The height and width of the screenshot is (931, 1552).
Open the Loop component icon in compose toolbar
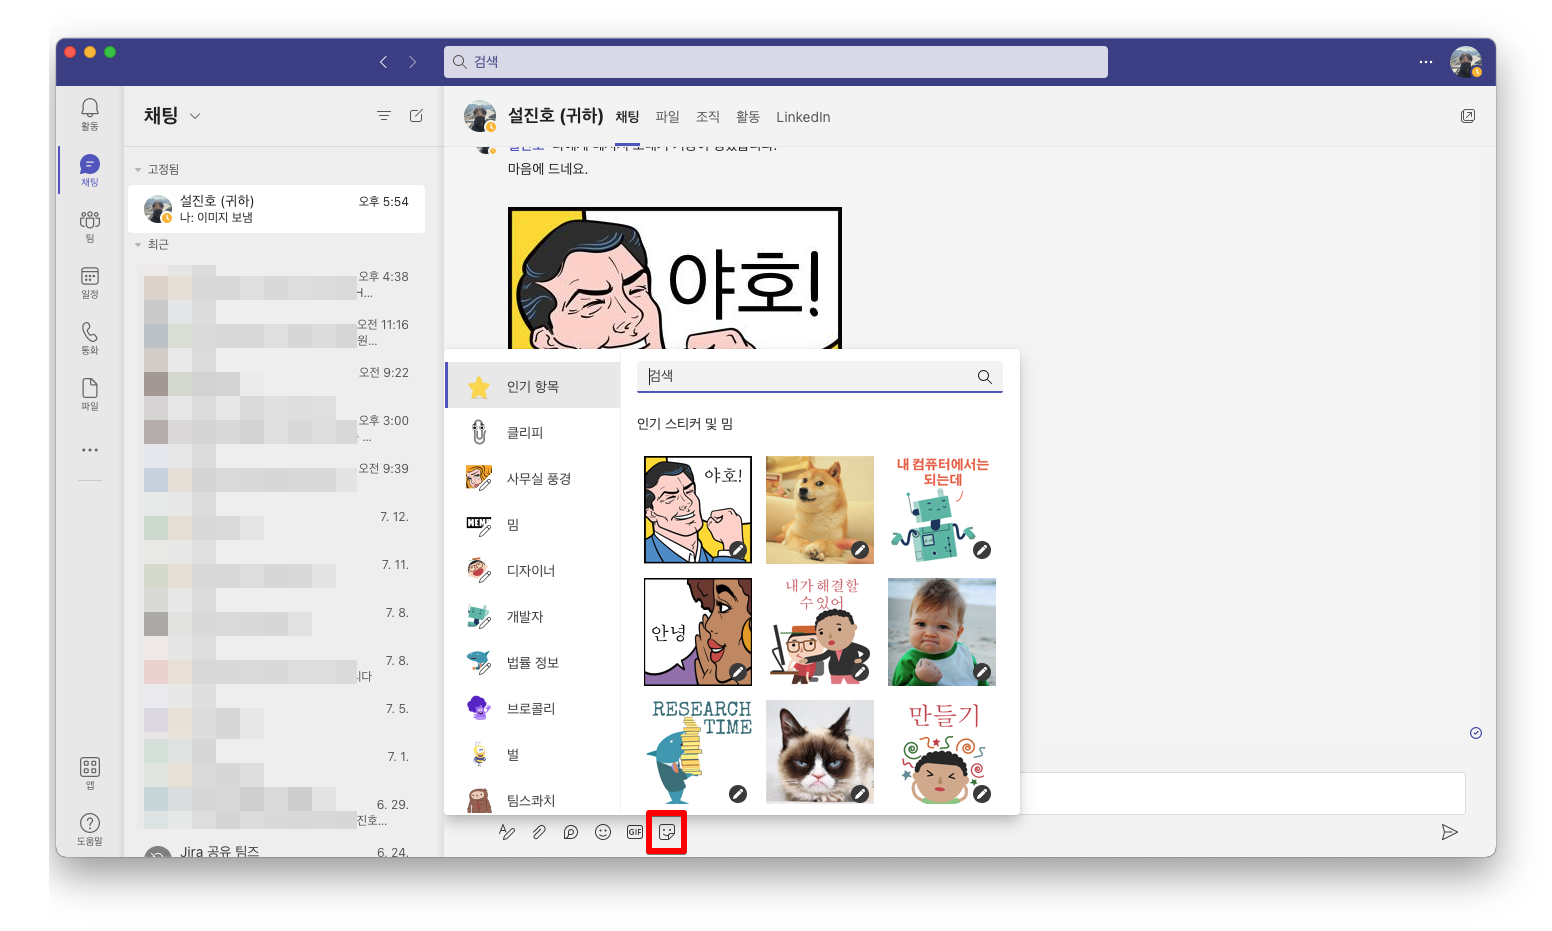pyautogui.click(x=571, y=832)
